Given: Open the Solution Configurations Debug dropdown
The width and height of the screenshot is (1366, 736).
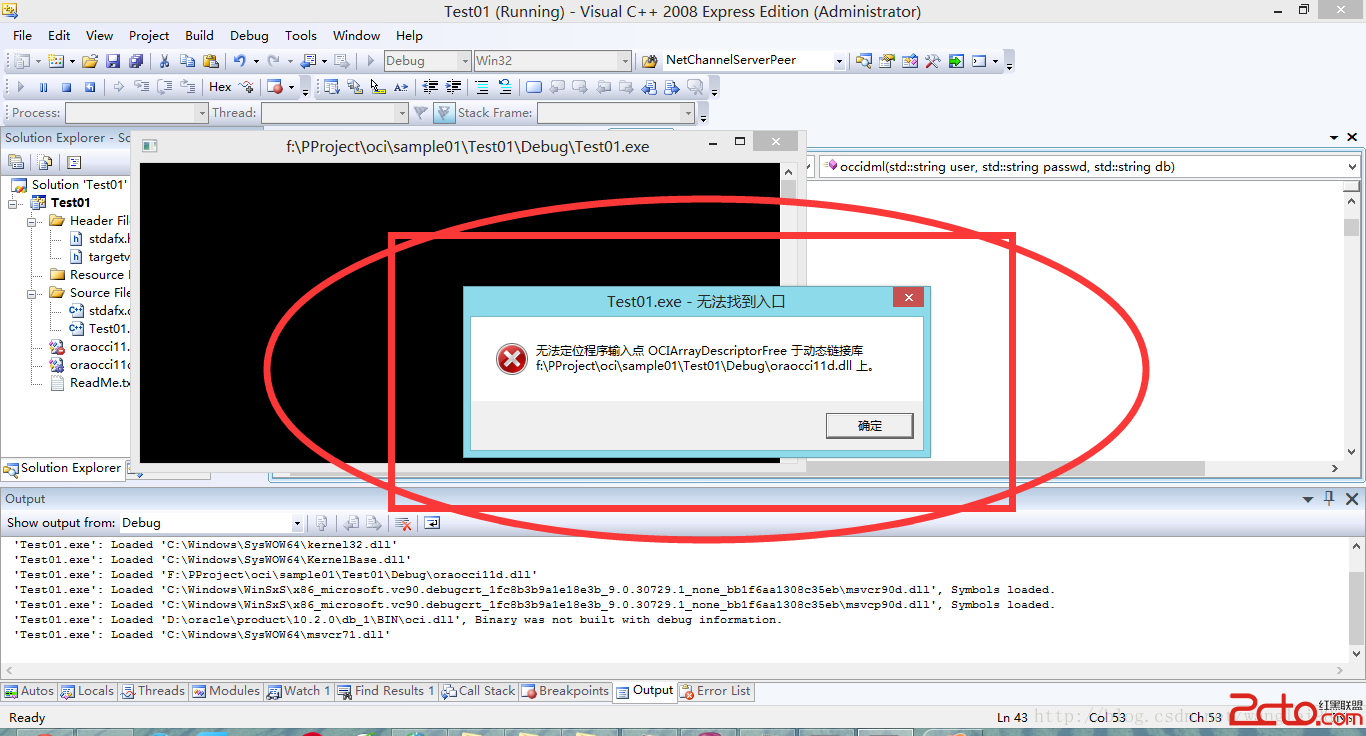Looking at the screenshot, I should point(427,61).
